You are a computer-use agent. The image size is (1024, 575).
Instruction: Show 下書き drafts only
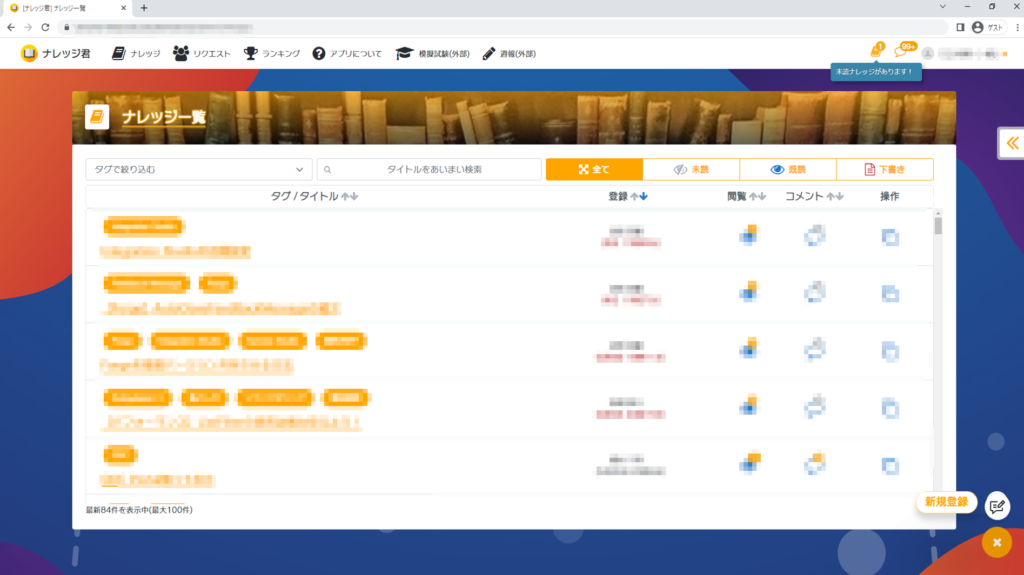click(884, 170)
